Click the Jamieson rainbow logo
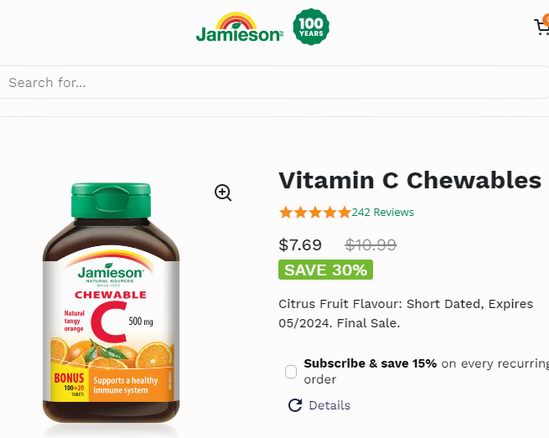The width and height of the screenshot is (549, 438). coord(239,27)
